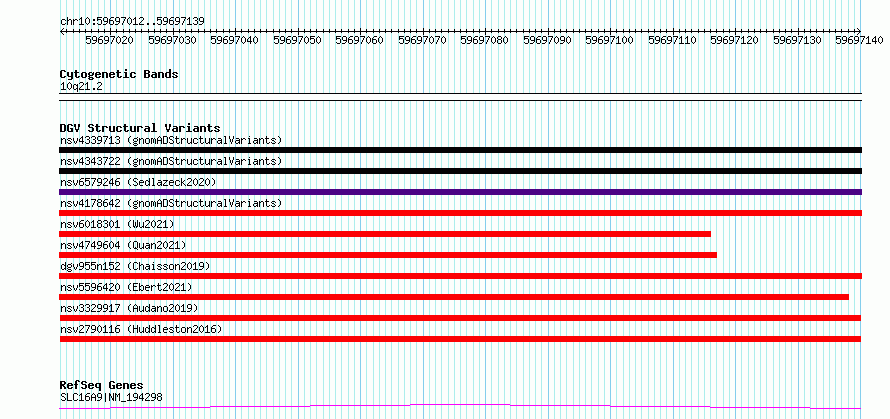Click ruler position 59697110
890x419 pixels.
click(x=673, y=40)
